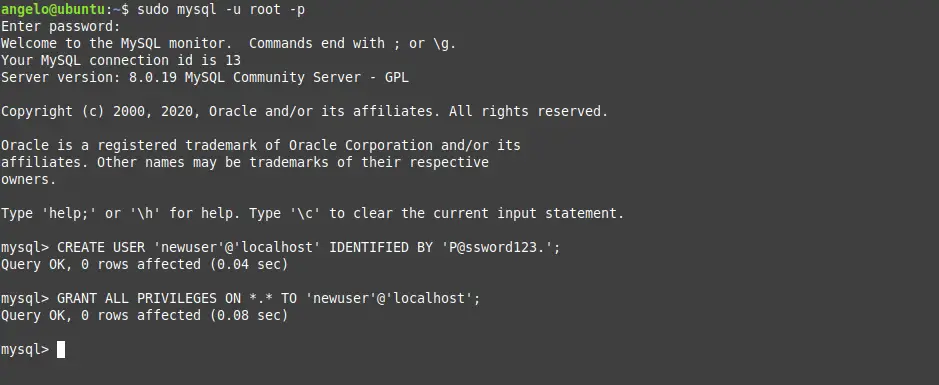
Task: Click the block cursor after the mysql> prompt
Action: point(60,349)
